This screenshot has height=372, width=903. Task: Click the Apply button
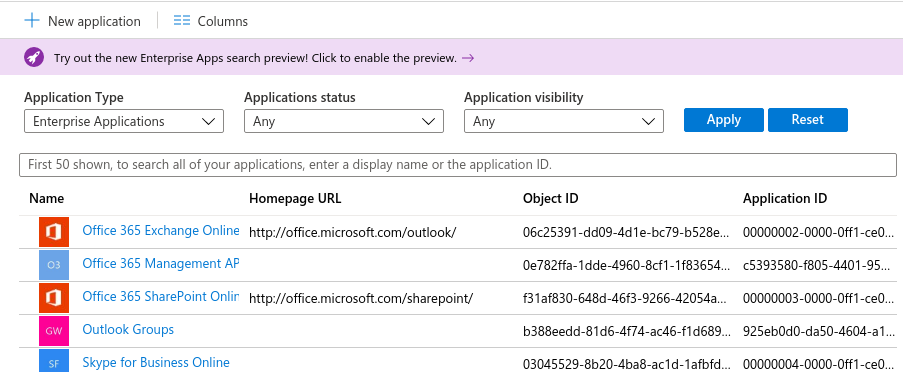(x=724, y=120)
